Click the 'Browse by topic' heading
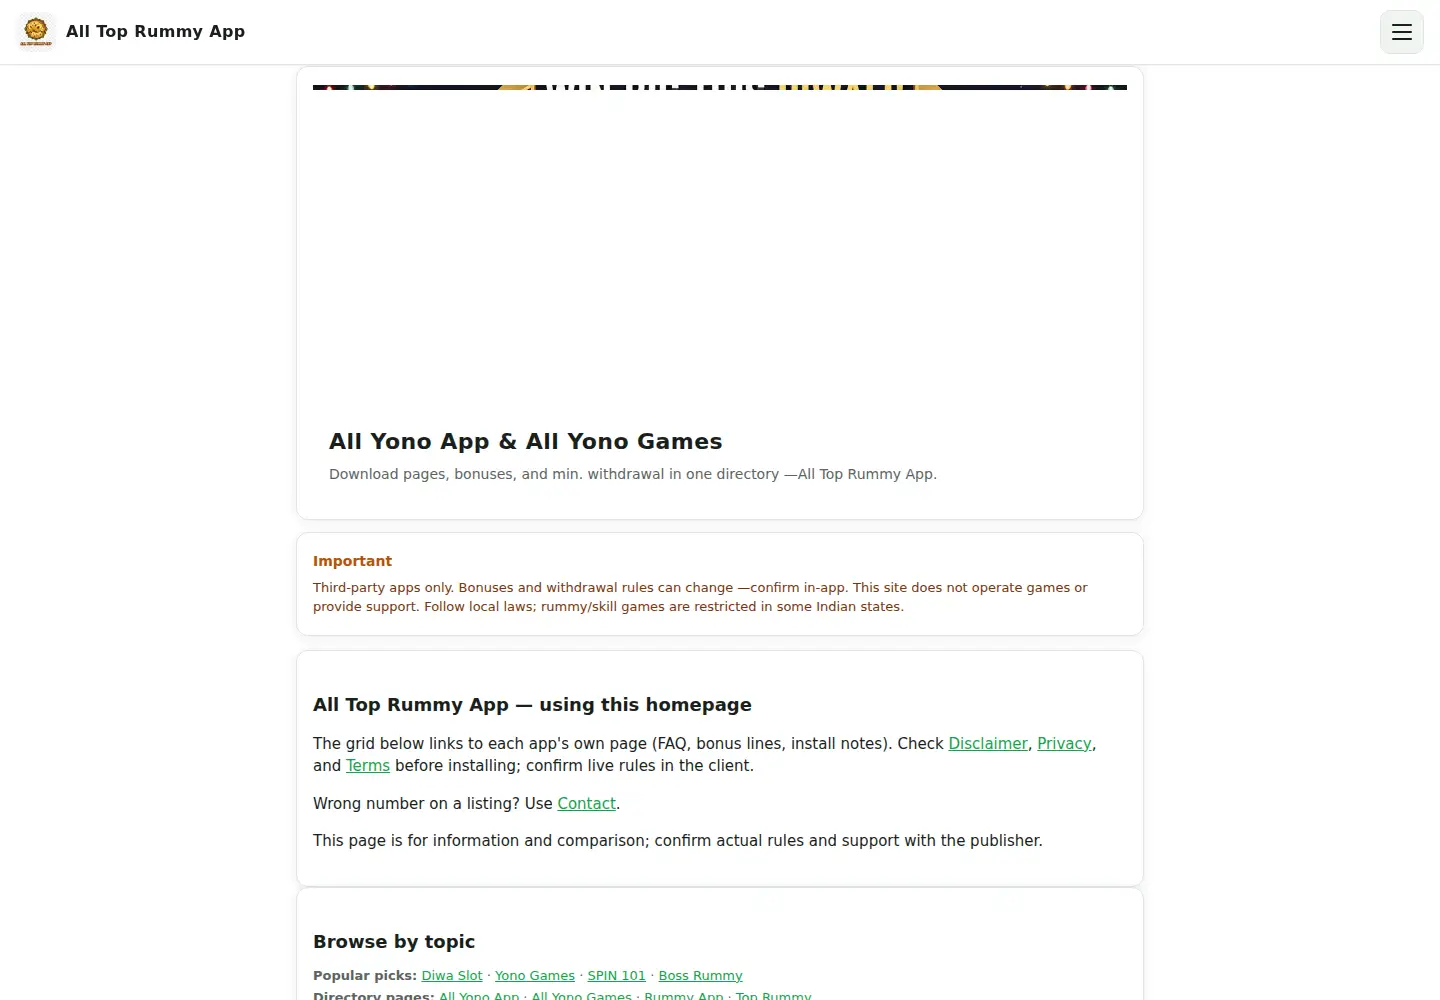 coord(394,941)
